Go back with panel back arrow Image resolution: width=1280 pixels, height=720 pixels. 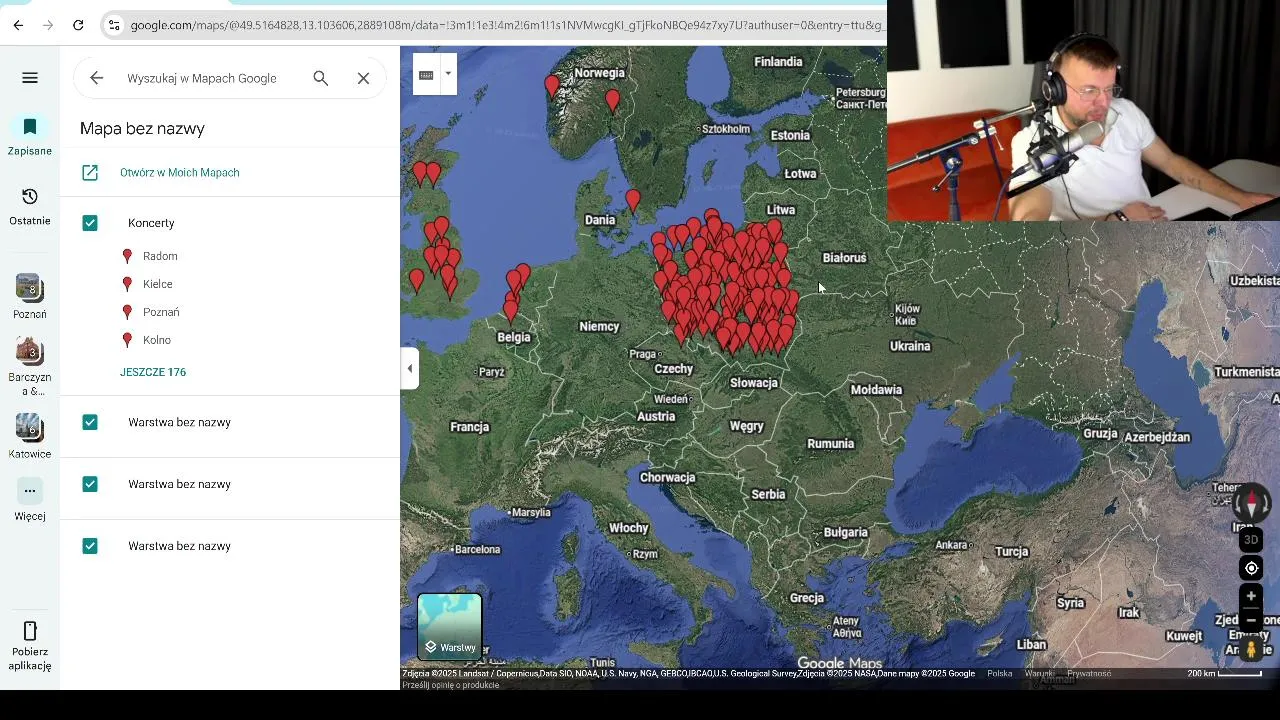pyautogui.click(x=96, y=78)
